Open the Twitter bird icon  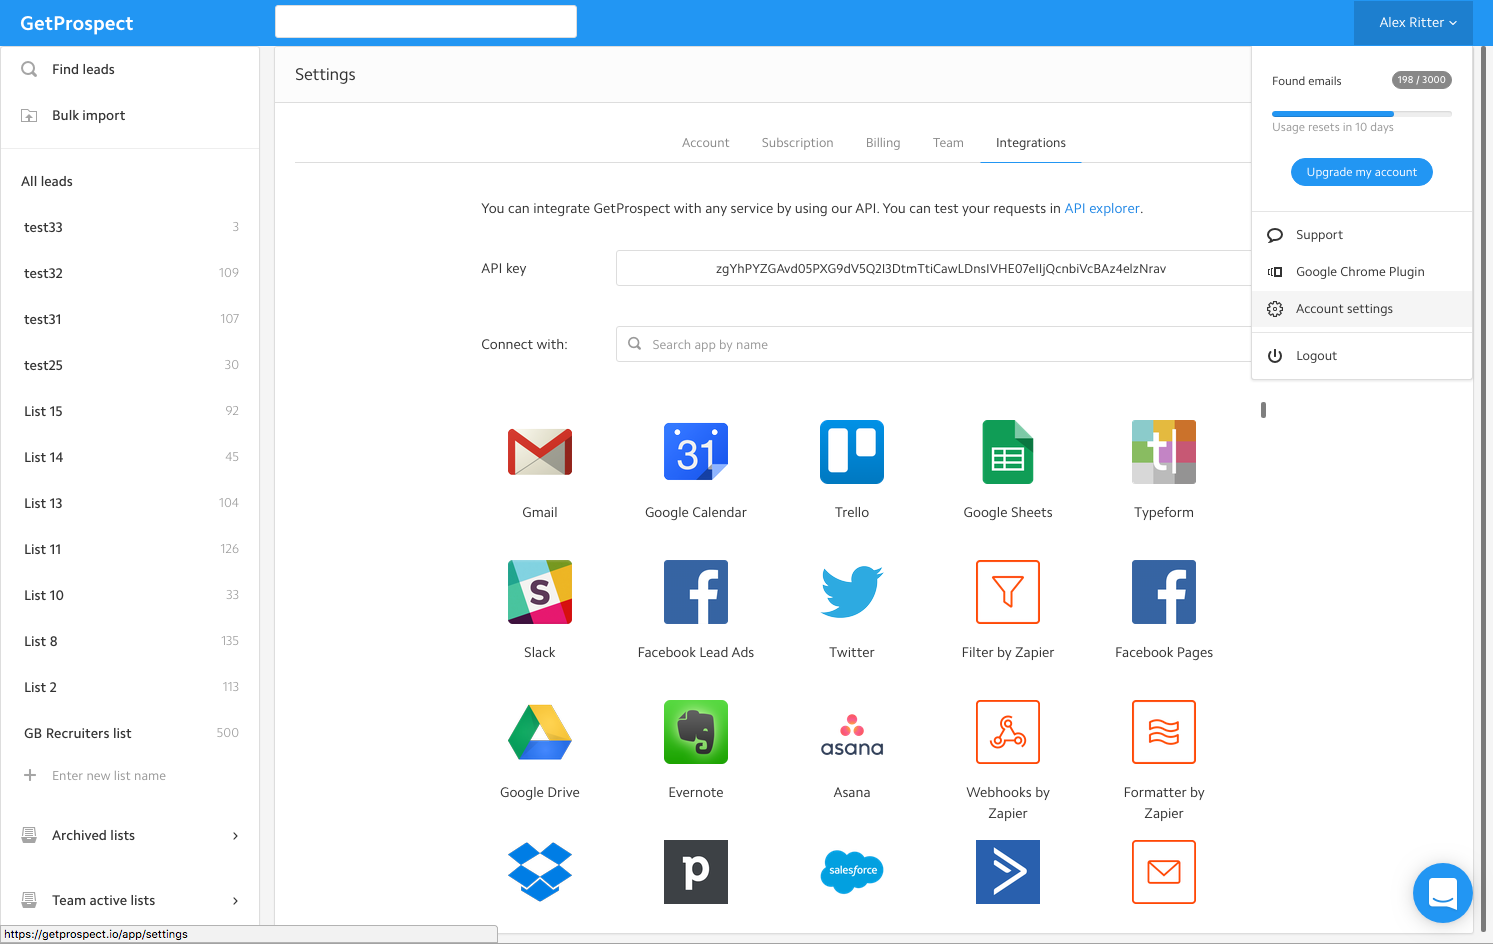coord(852,592)
